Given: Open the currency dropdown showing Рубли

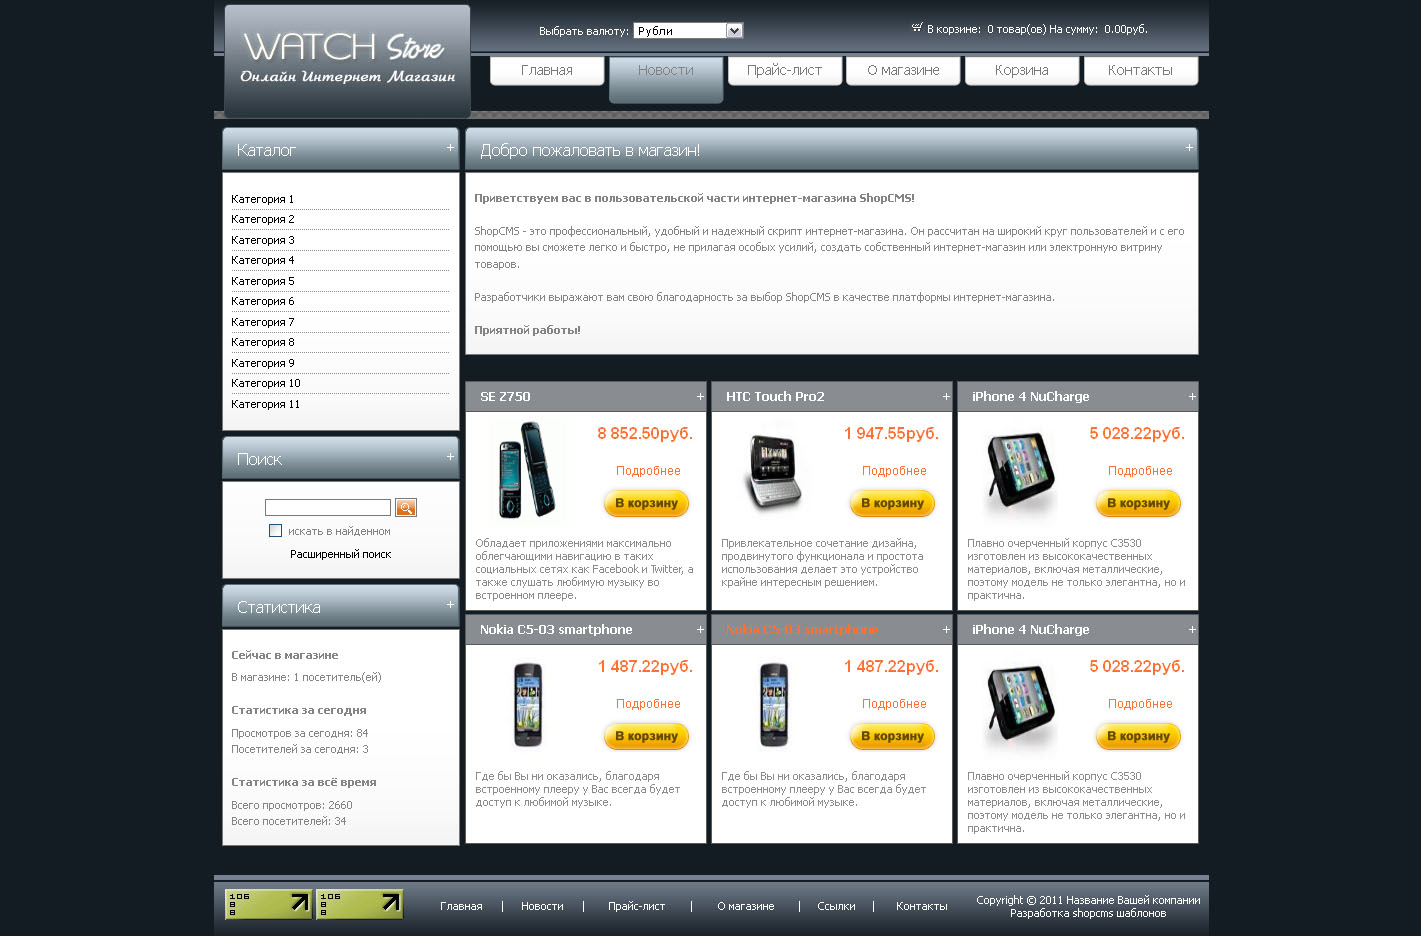Looking at the screenshot, I should point(688,31).
